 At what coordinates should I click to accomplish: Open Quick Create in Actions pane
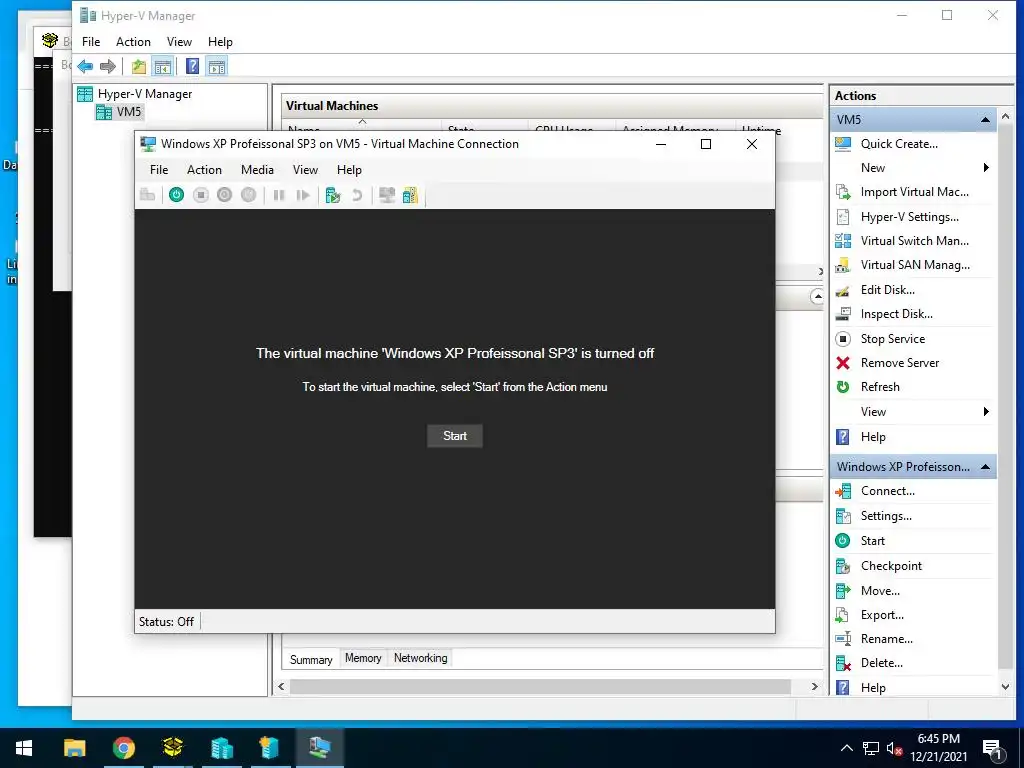pyautogui.click(x=899, y=144)
